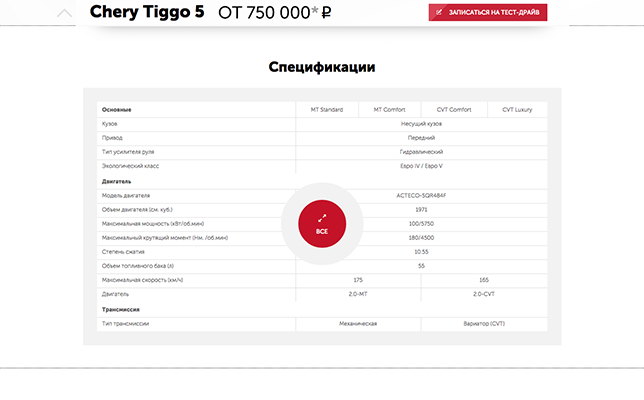Click the Тип усилителя руля label

pos(128,152)
